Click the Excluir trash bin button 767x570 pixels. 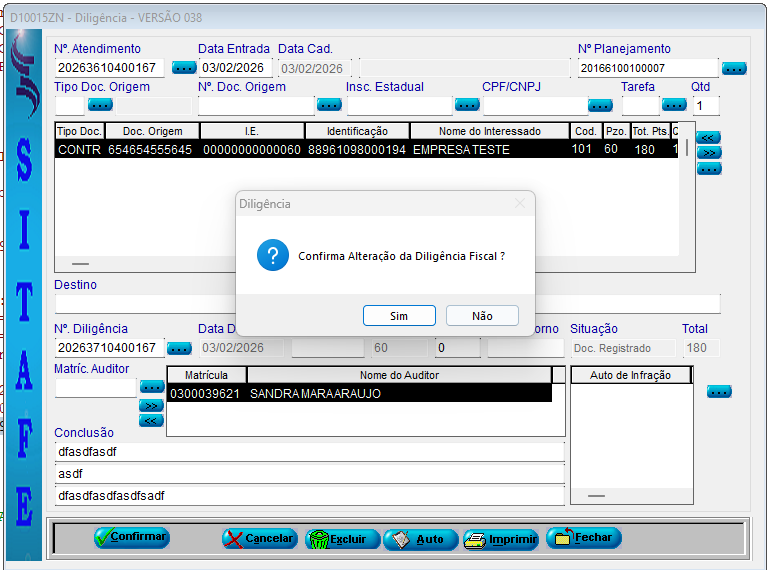(x=342, y=539)
